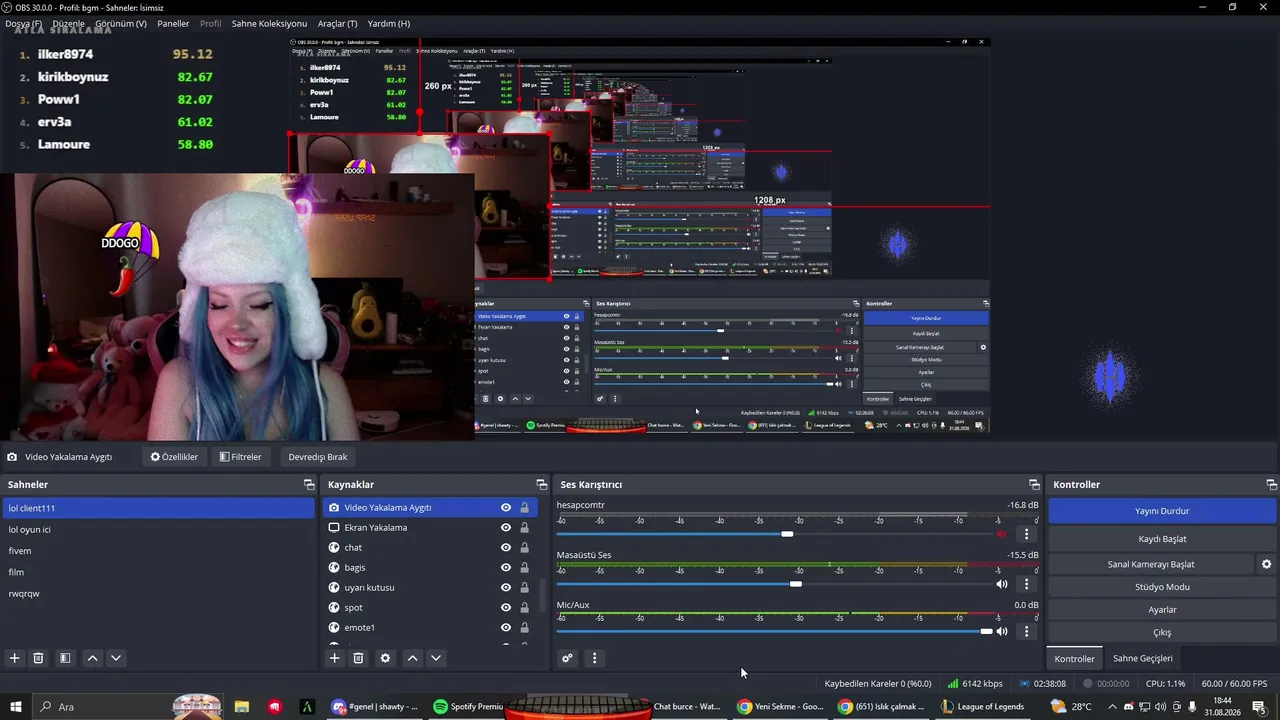Image resolution: width=1280 pixels, height=720 pixels.
Task: Switch to the Kontroller tab
Action: point(1074,658)
